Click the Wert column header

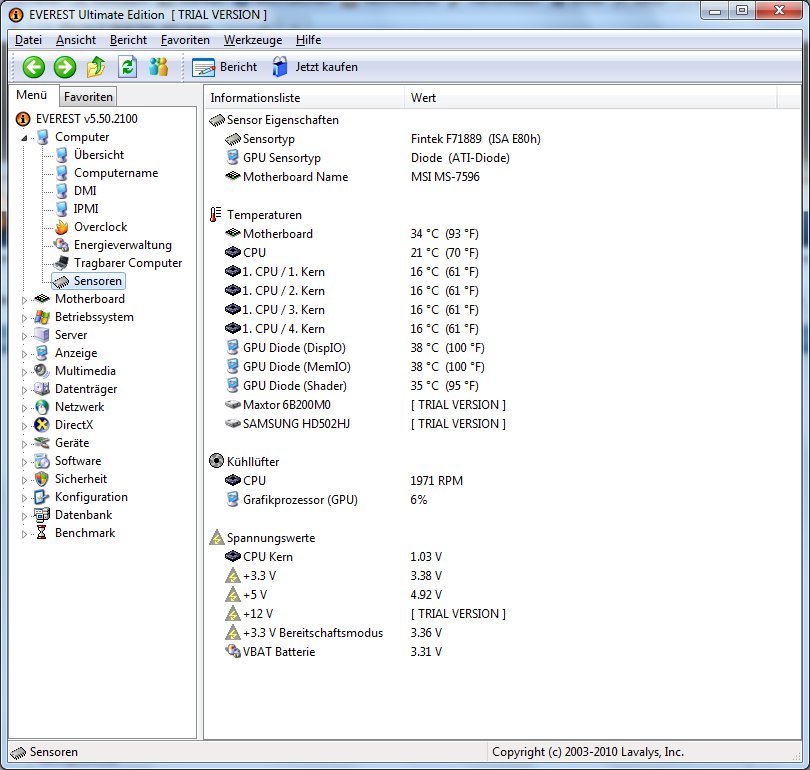pos(590,98)
